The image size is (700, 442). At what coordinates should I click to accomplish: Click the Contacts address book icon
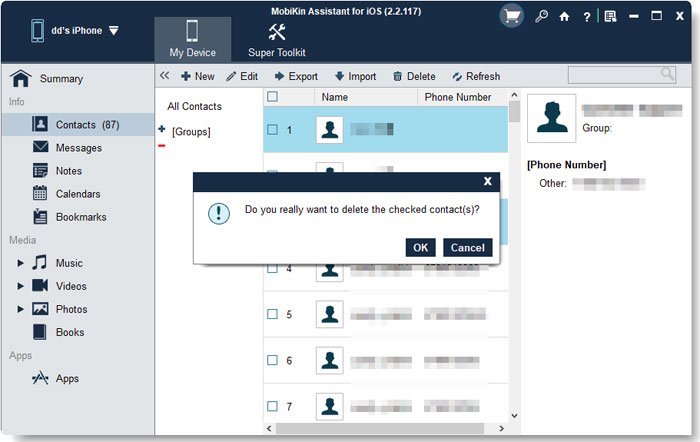click(x=40, y=124)
